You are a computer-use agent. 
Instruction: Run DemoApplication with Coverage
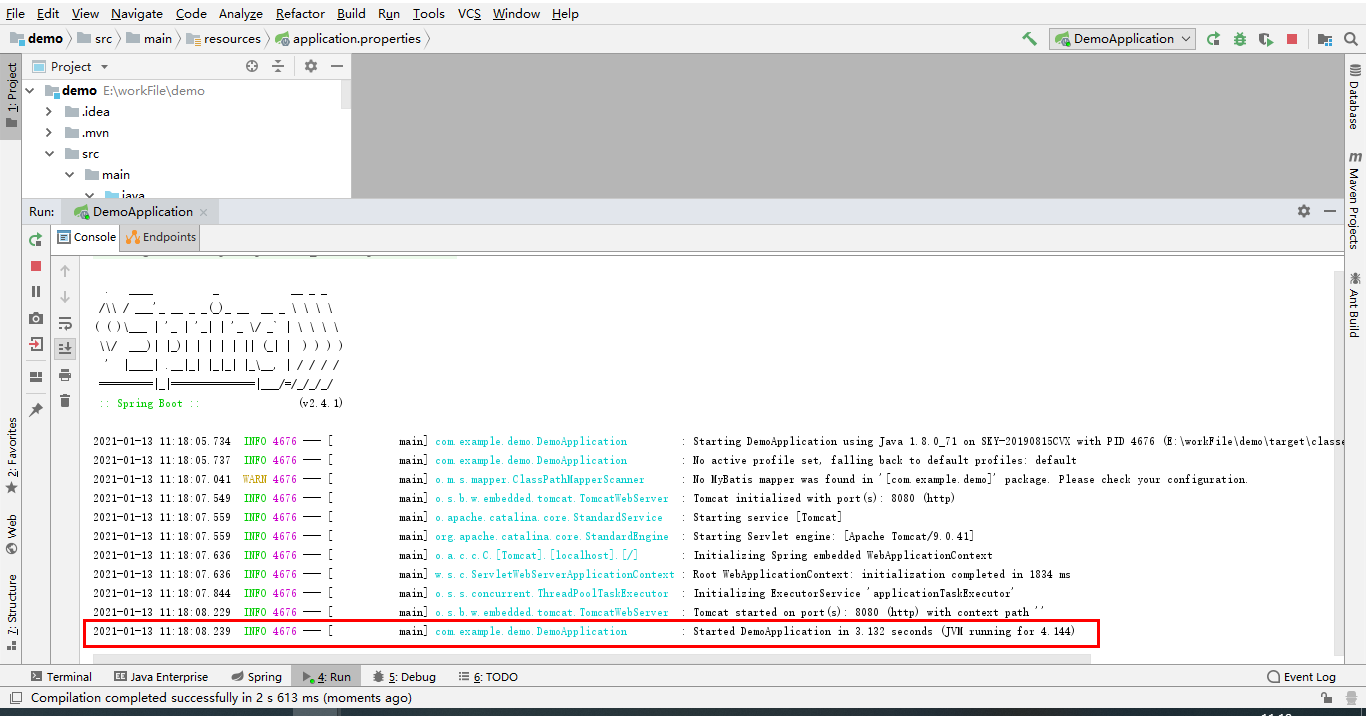tap(1266, 38)
